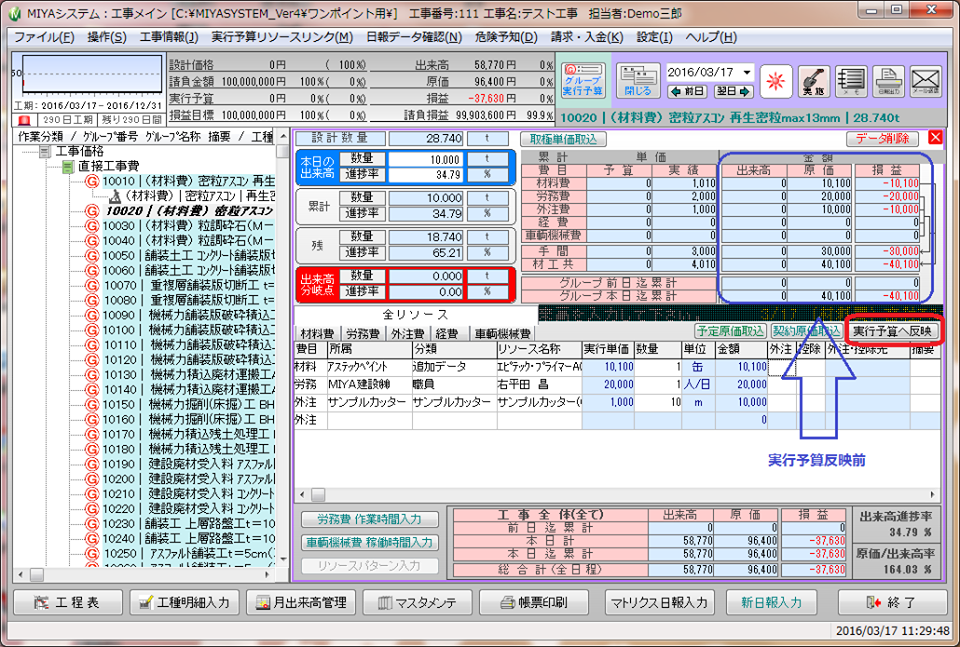Image resolution: width=960 pixels, height=647 pixels.
Task: Click the green 直接工事費 tree icon
Action: tap(68, 166)
